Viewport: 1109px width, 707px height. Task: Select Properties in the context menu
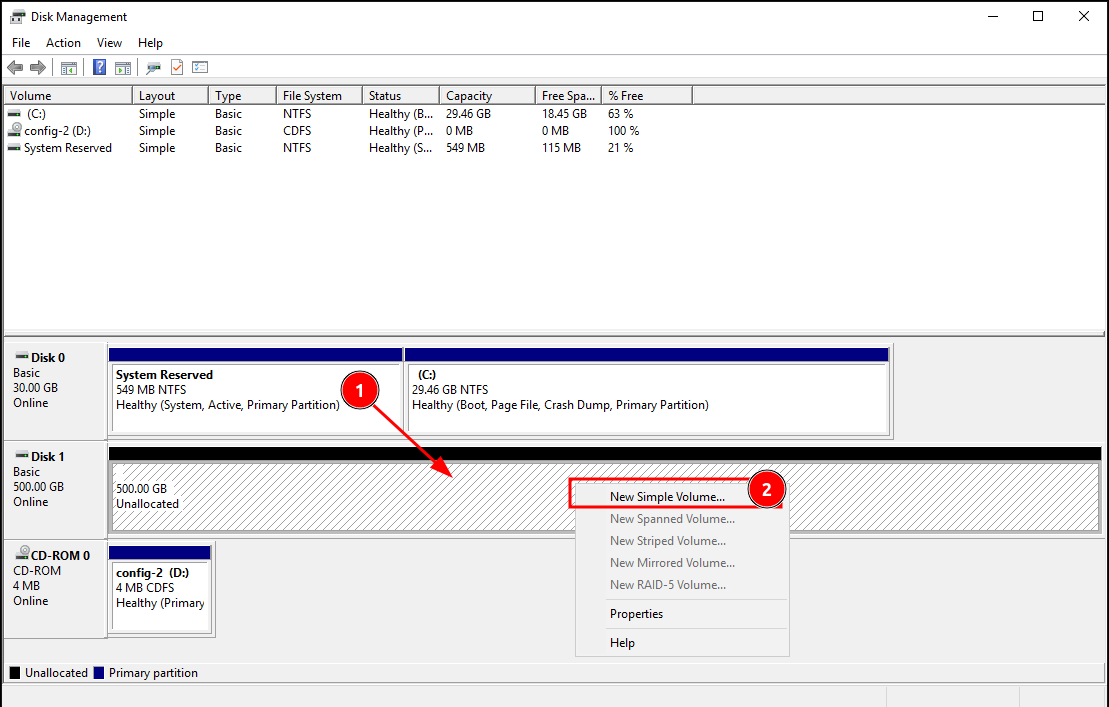[636, 614]
